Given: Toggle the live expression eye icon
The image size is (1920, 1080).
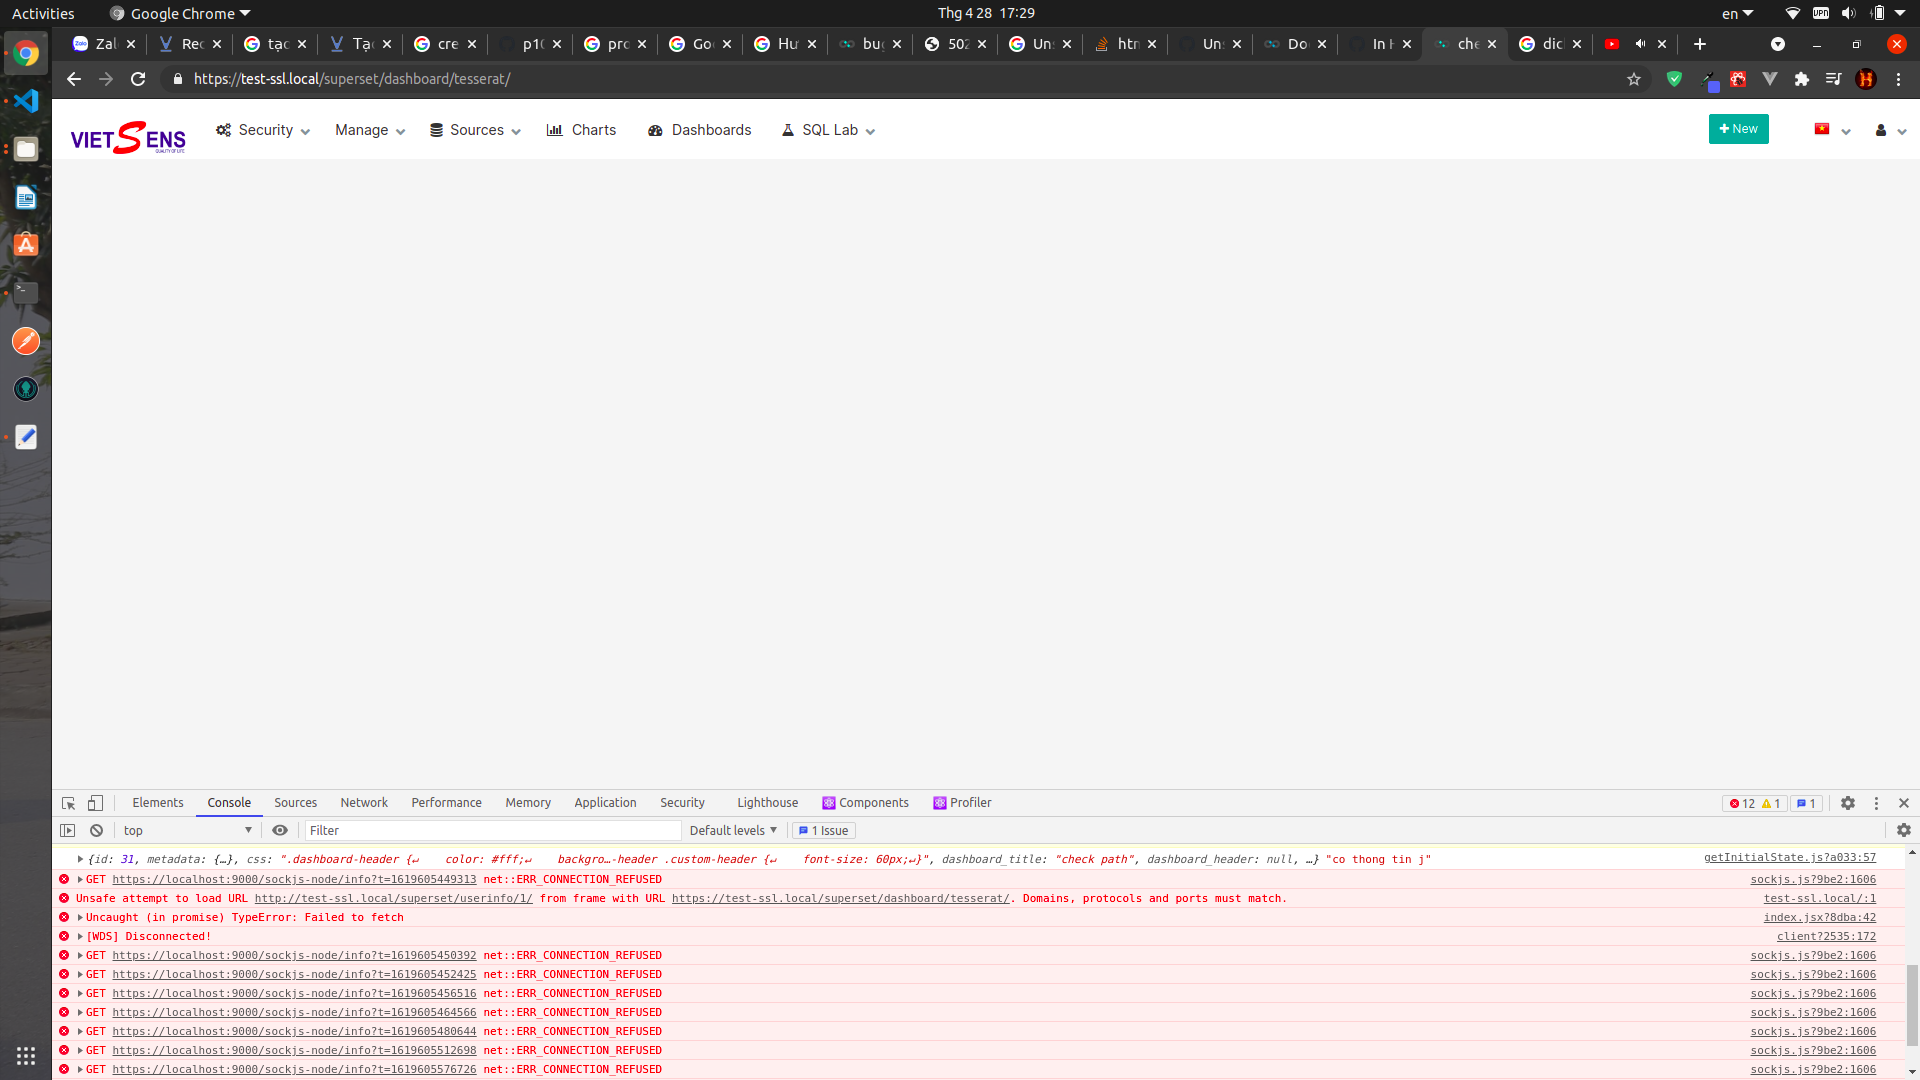Looking at the screenshot, I should pyautogui.click(x=280, y=830).
